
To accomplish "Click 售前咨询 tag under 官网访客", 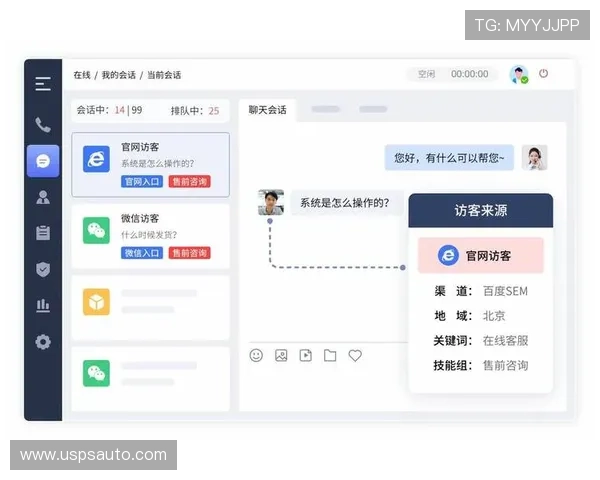I will [x=189, y=181].
